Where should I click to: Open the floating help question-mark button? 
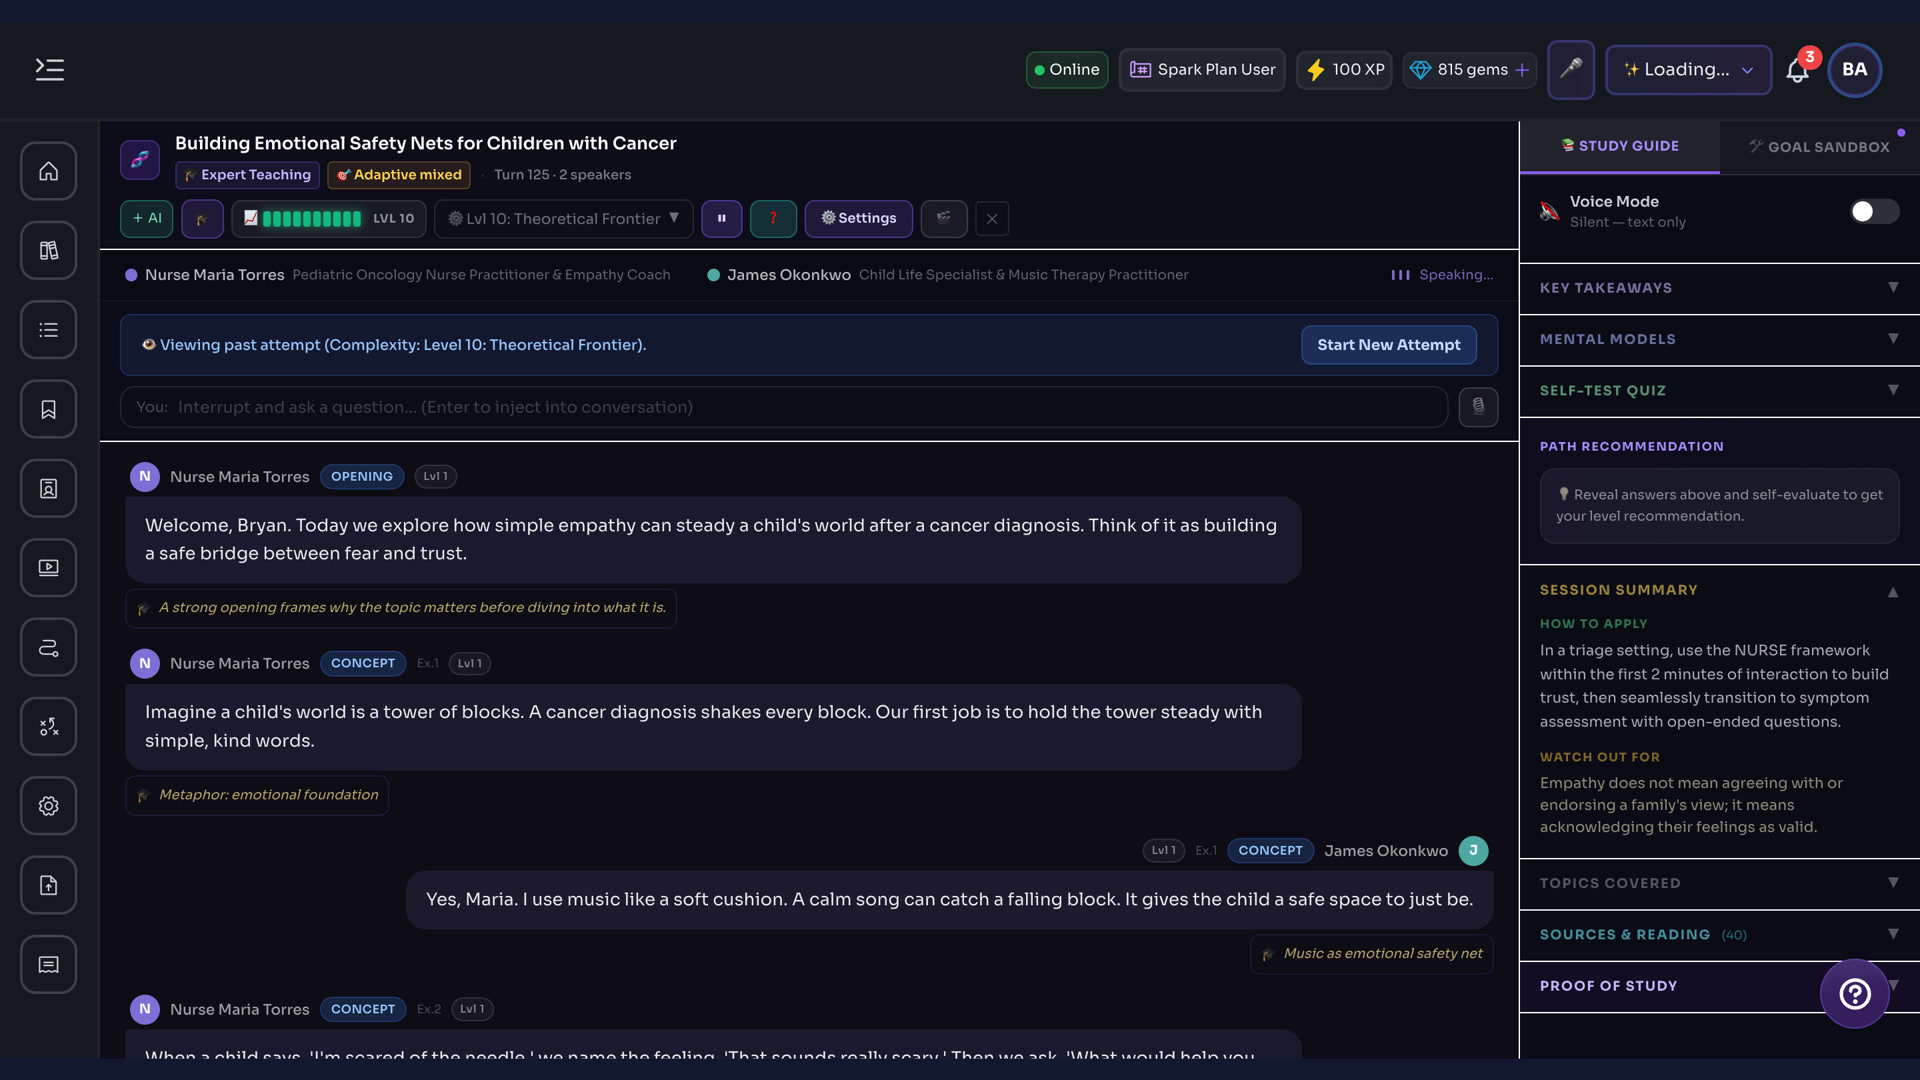click(1855, 993)
